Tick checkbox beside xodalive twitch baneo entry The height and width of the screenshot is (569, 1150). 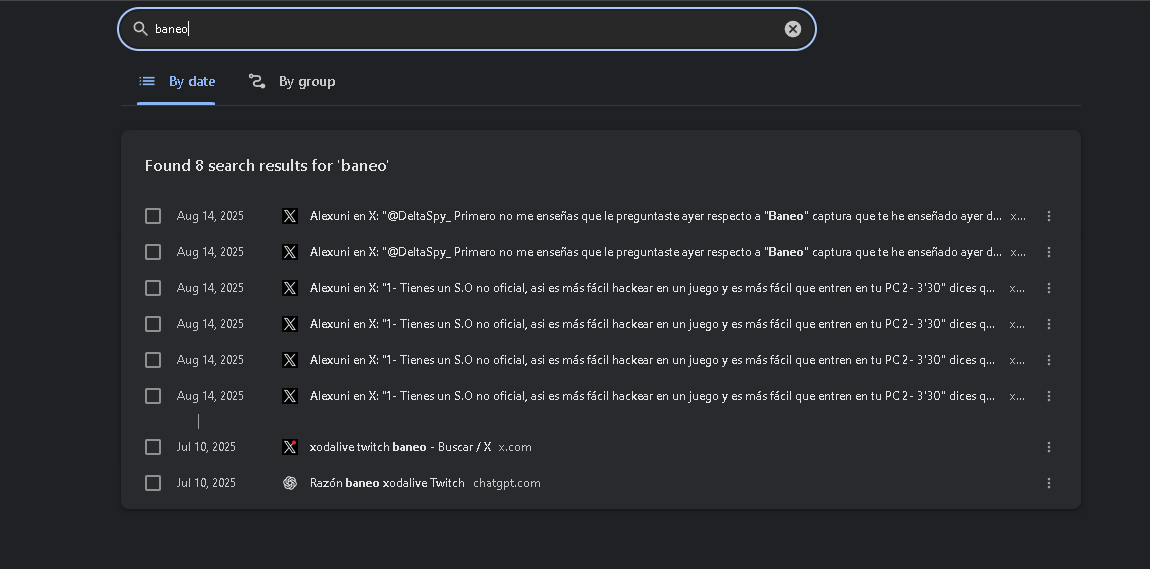click(153, 447)
